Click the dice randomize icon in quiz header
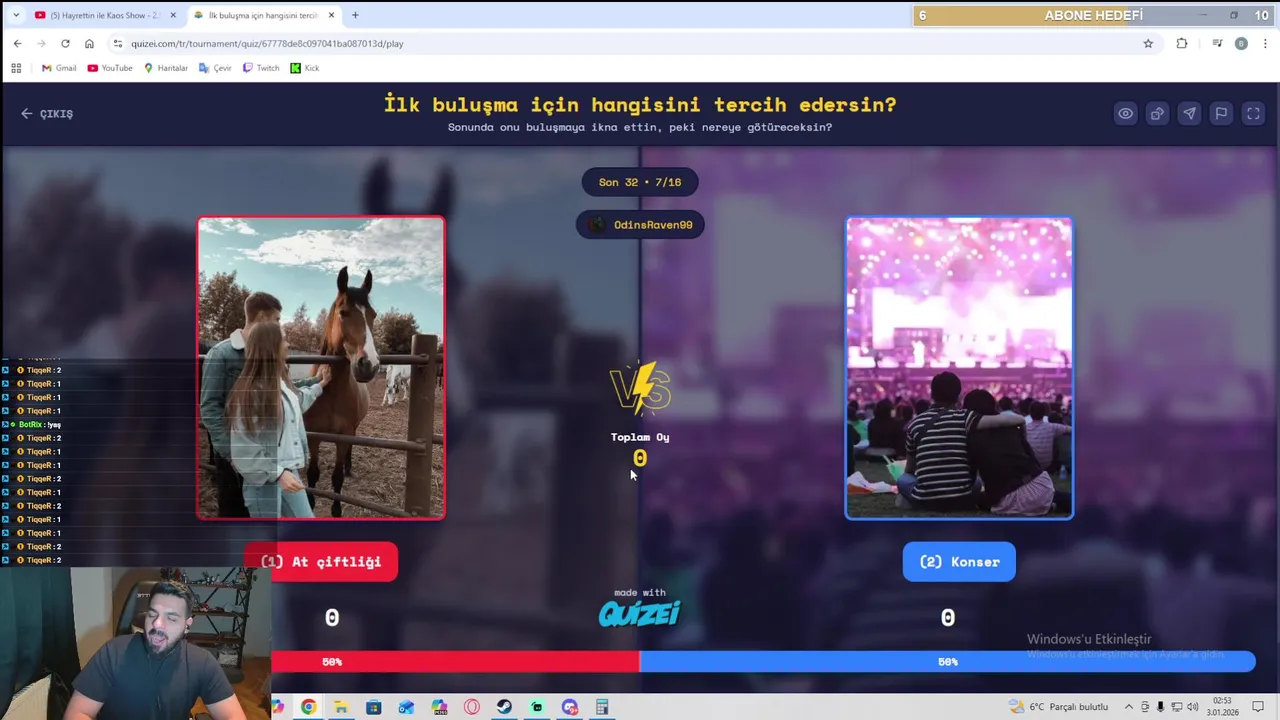The width and height of the screenshot is (1280, 720). tap(1157, 114)
